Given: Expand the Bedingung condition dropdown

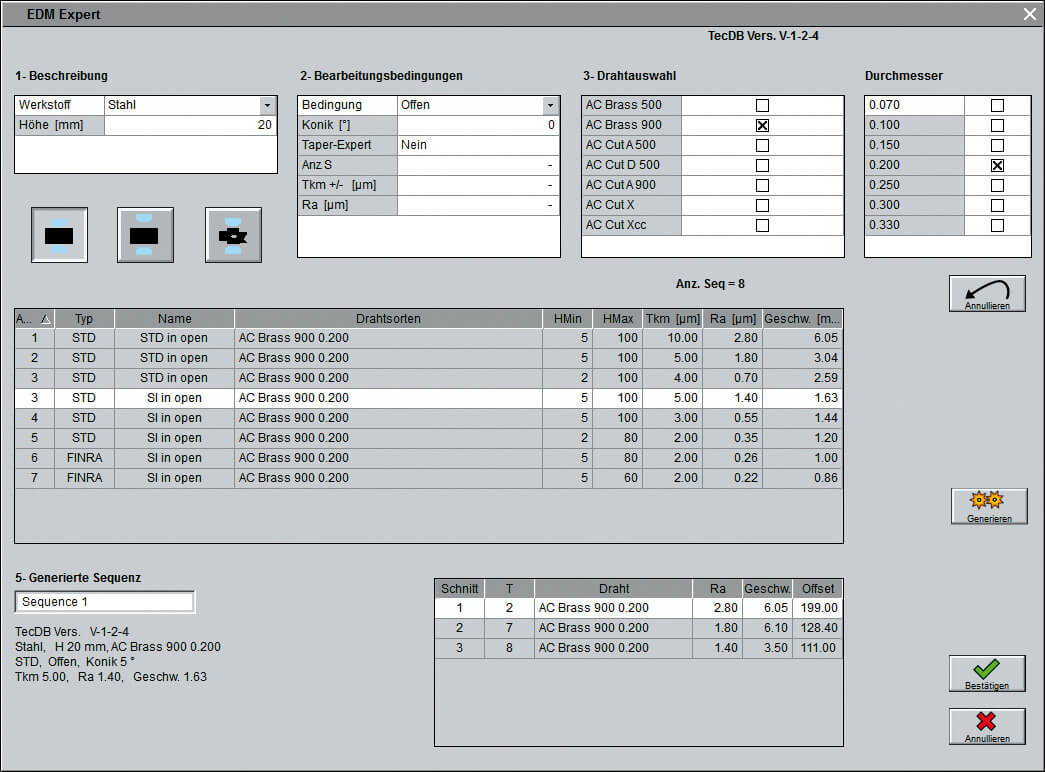Looking at the screenshot, I should pos(550,105).
